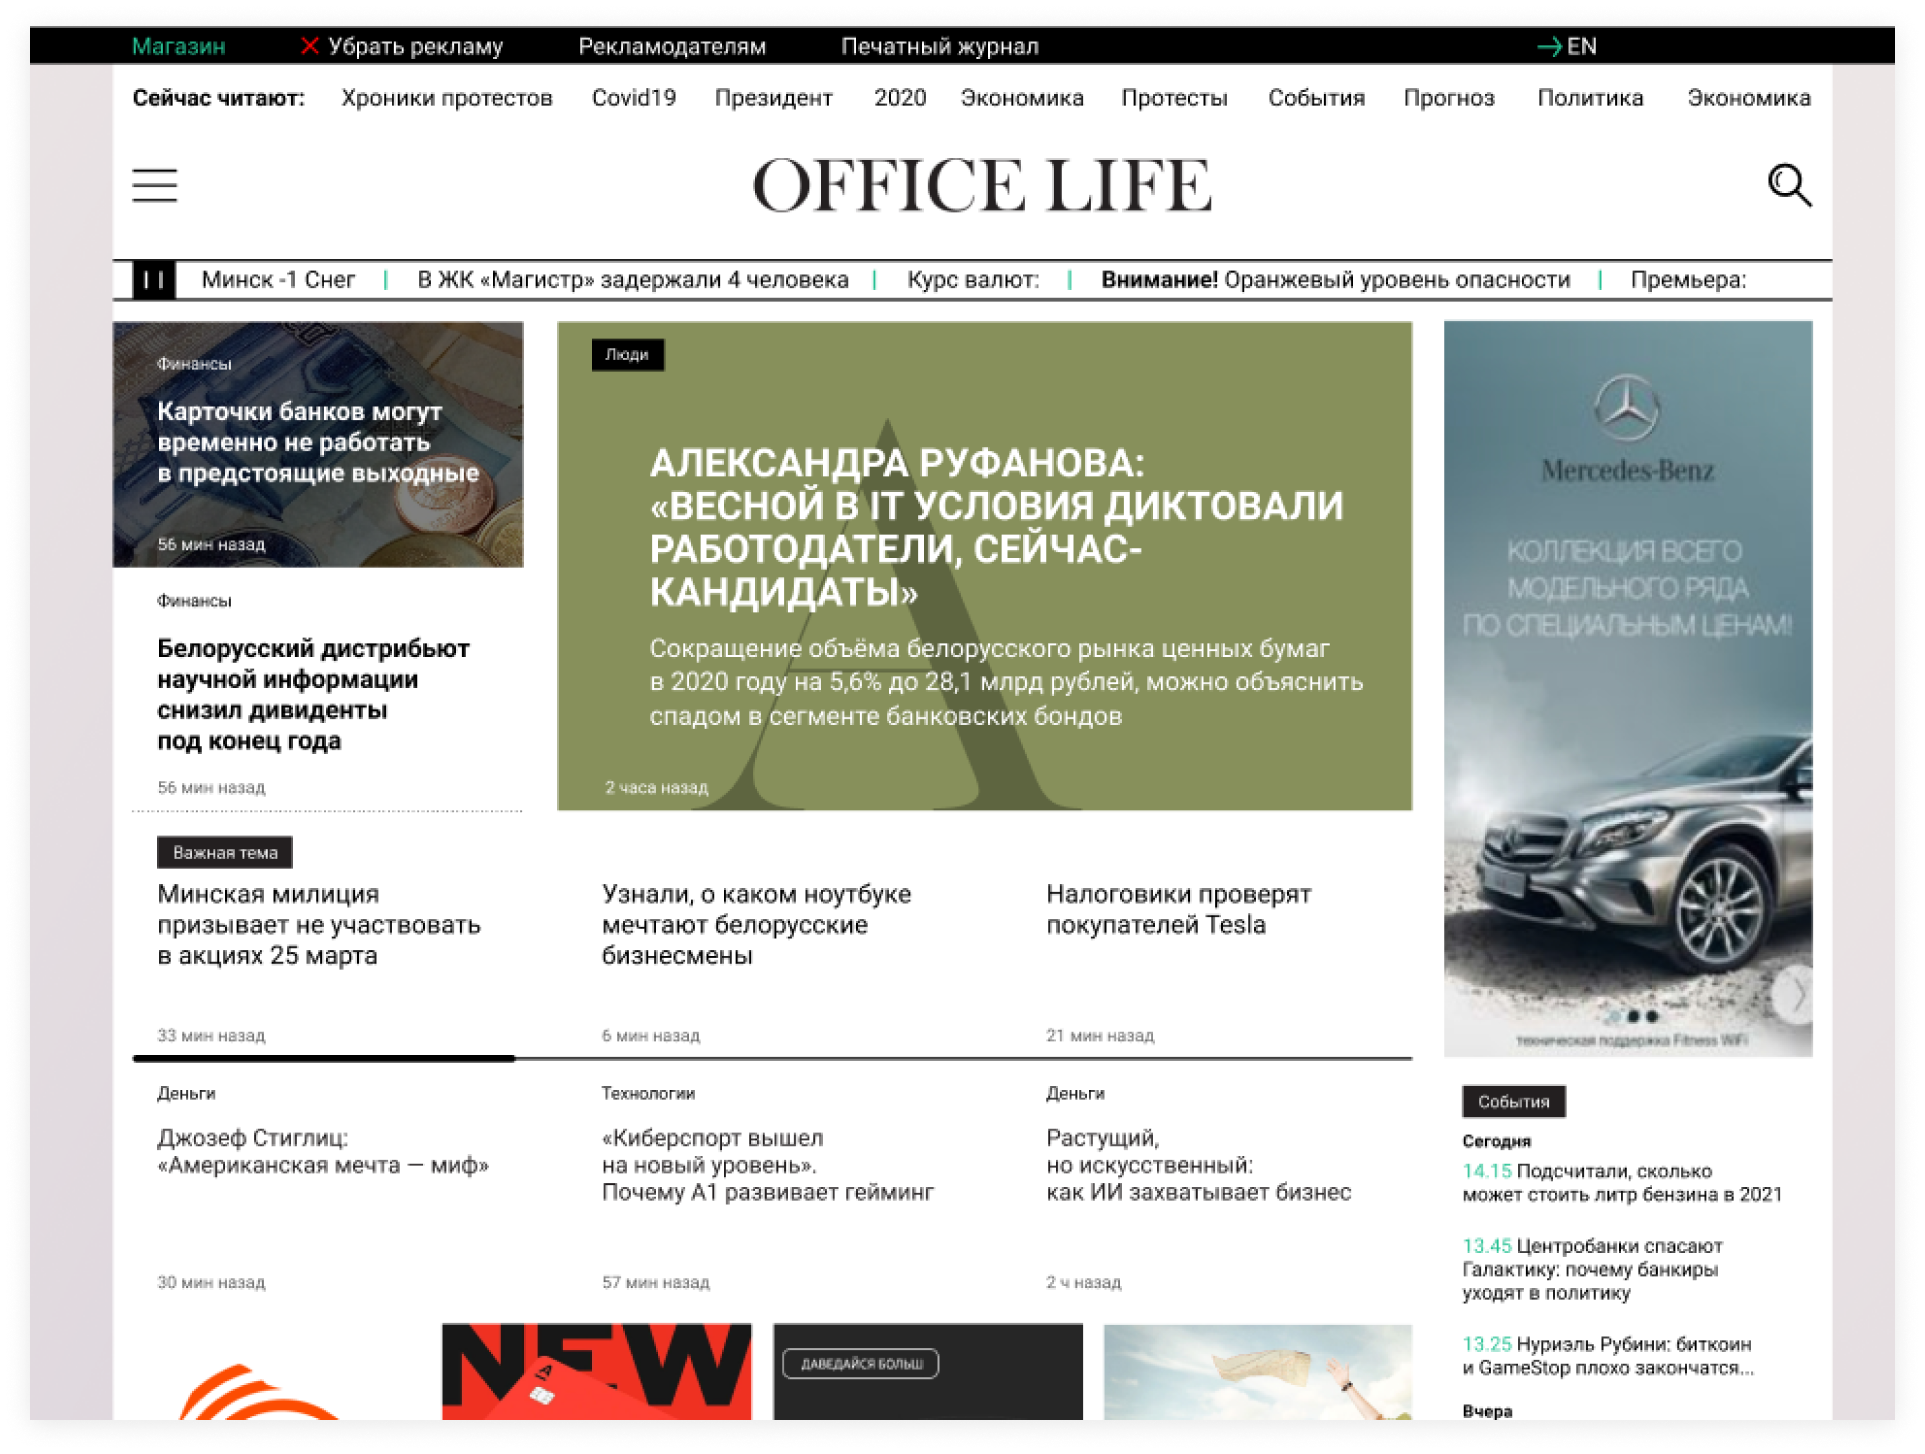Open 14.15 gasoline price news item
The image size is (1925, 1454).
(x=1620, y=1182)
